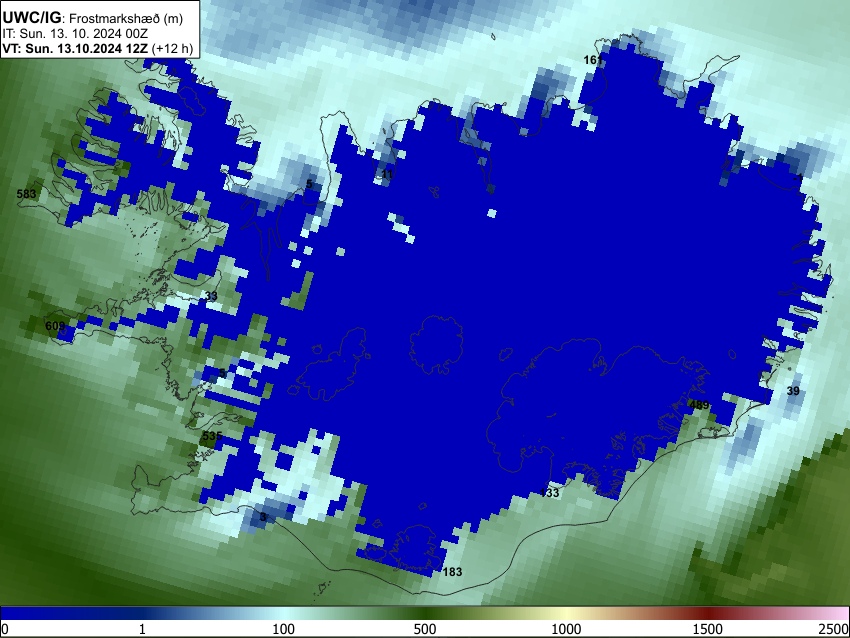Select the '500' label on the color scale
Screen dimensions: 850x638
pos(425,629)
